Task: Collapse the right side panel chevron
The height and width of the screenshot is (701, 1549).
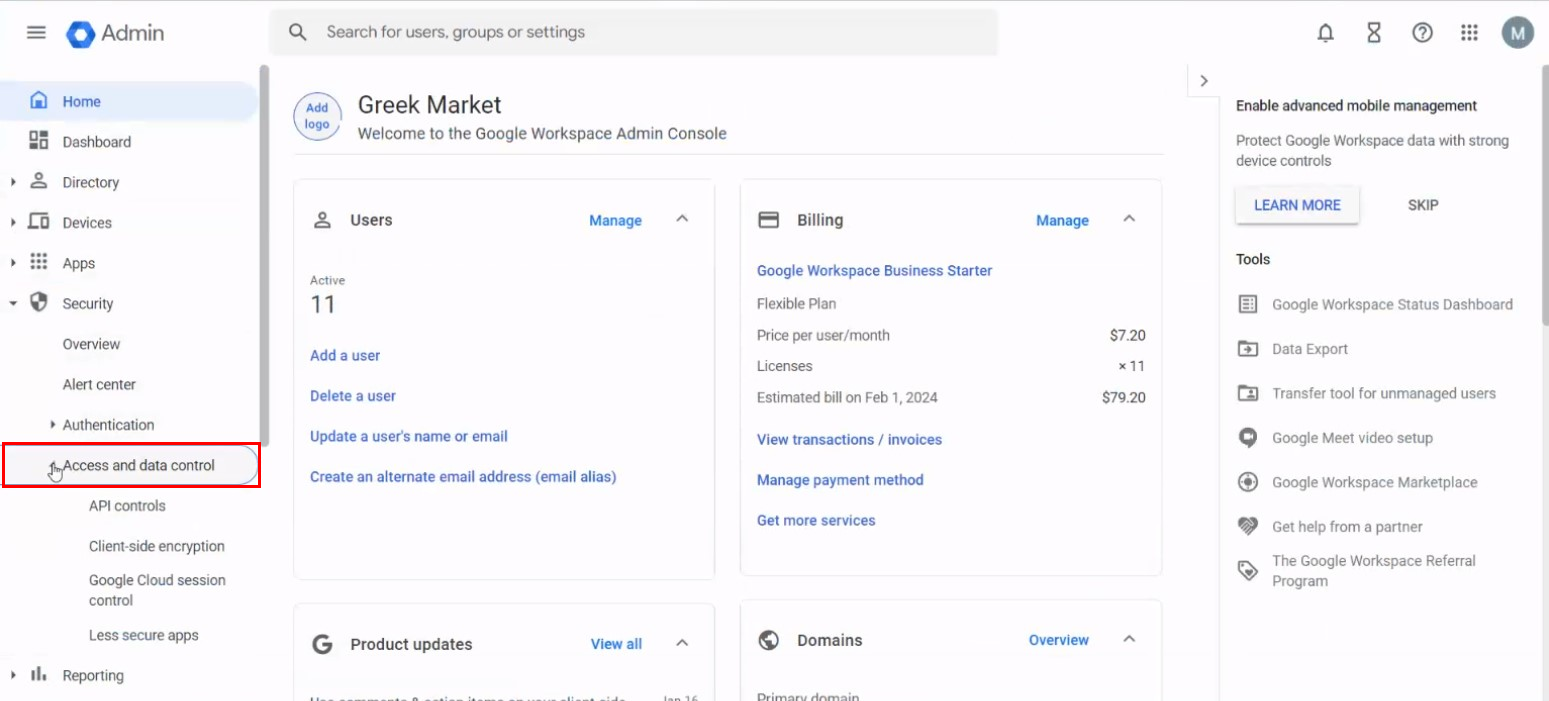Action: pyautogui.click(x=1203, y=81)
